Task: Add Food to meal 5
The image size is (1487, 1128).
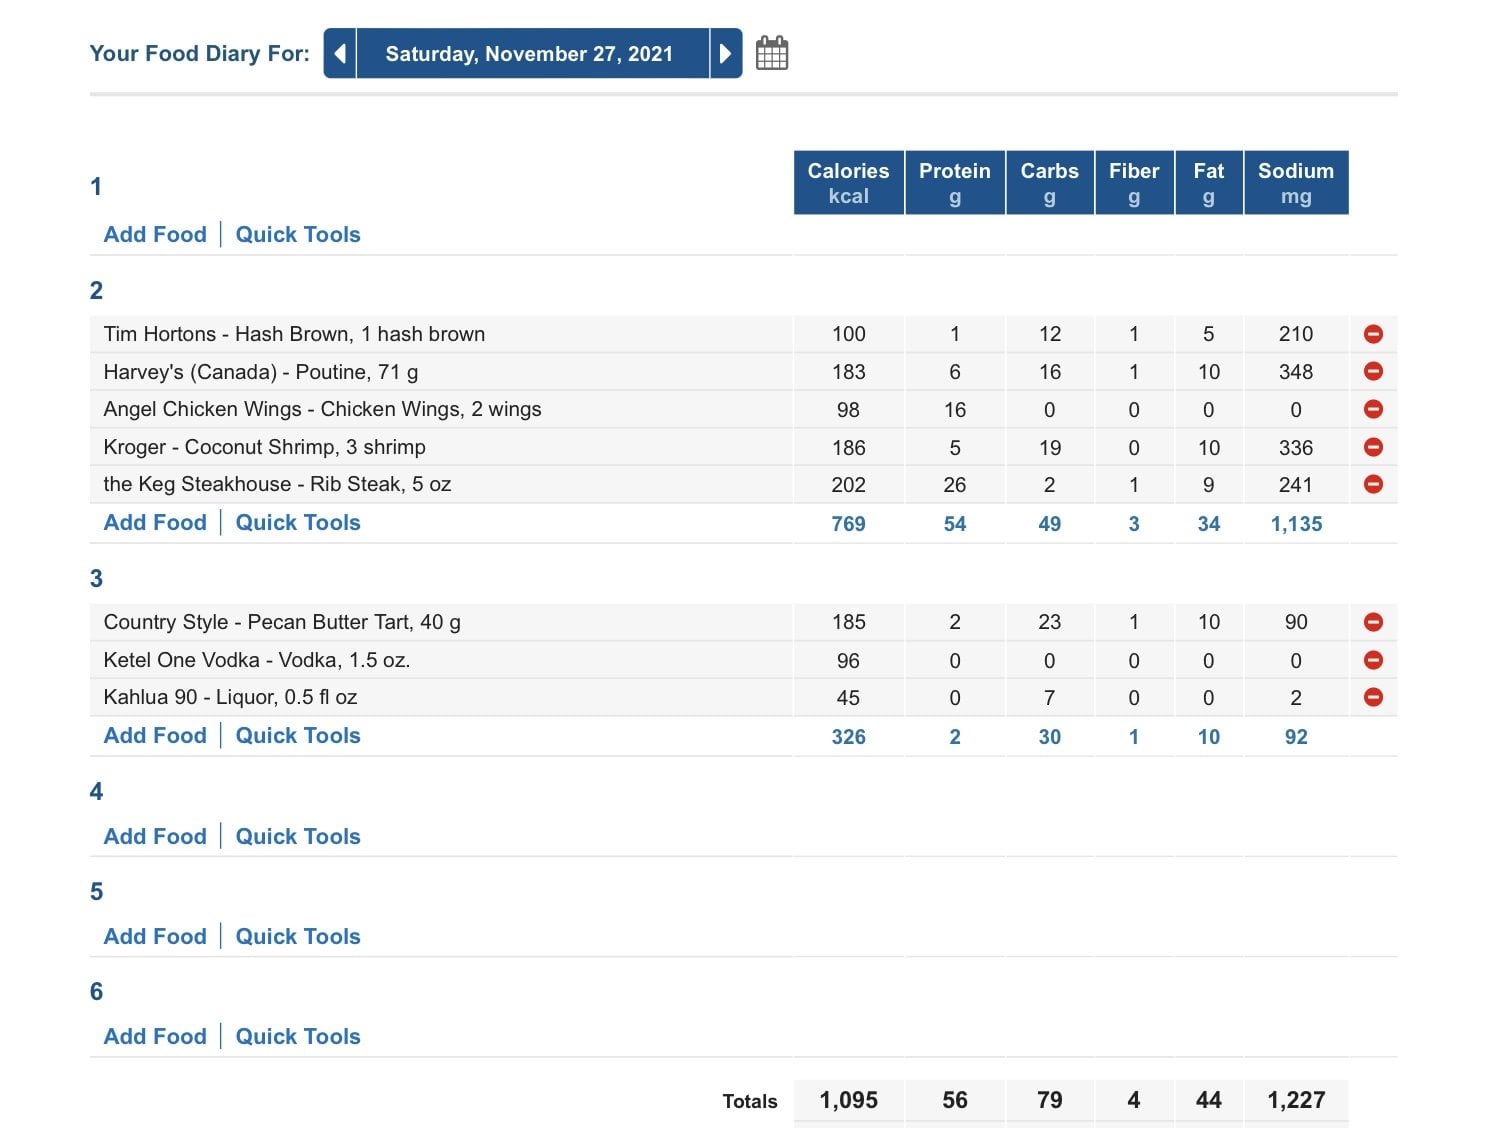Action: (155, 936)
